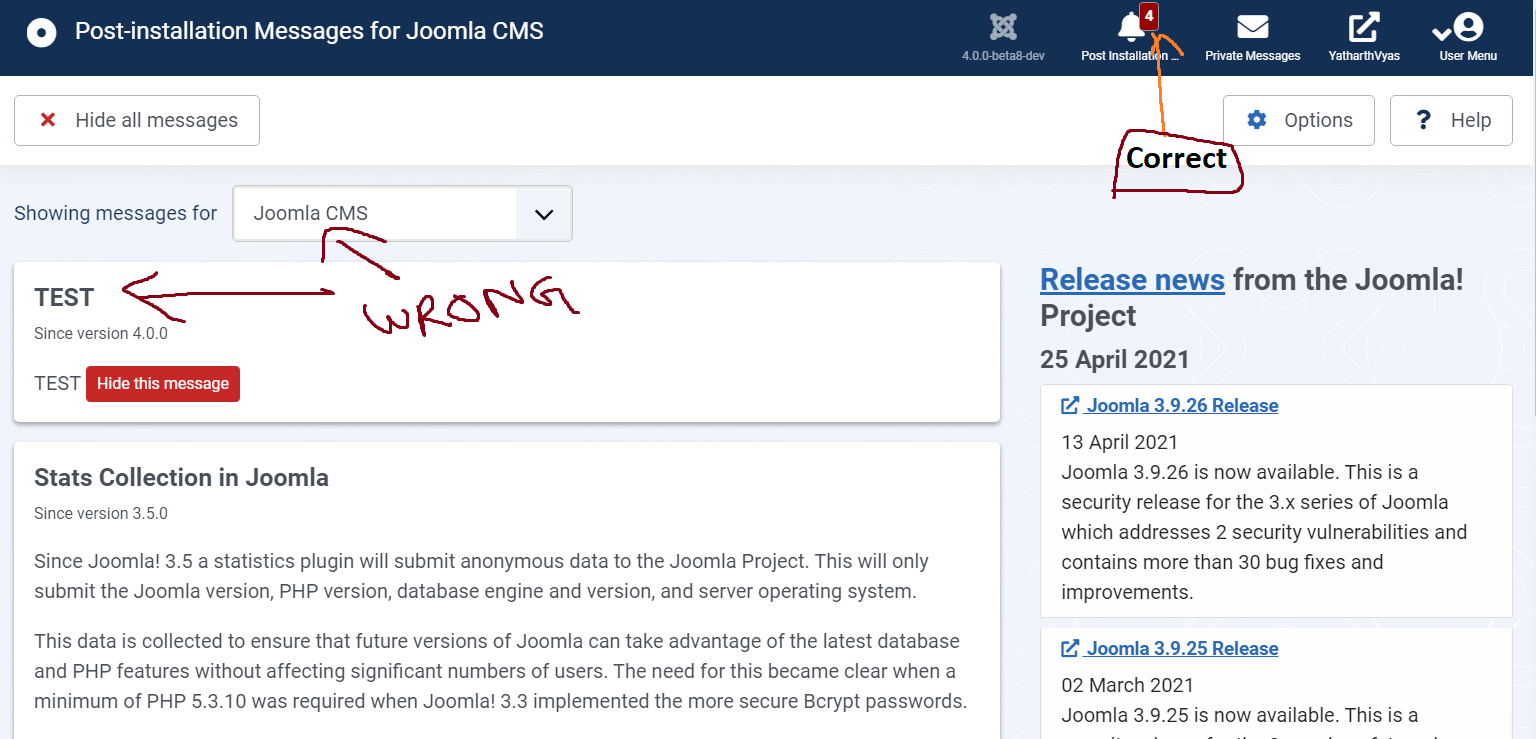Click the 13 April 2021 date
This screenshot has width=1536, height=739.
(x=1120, y=442)
